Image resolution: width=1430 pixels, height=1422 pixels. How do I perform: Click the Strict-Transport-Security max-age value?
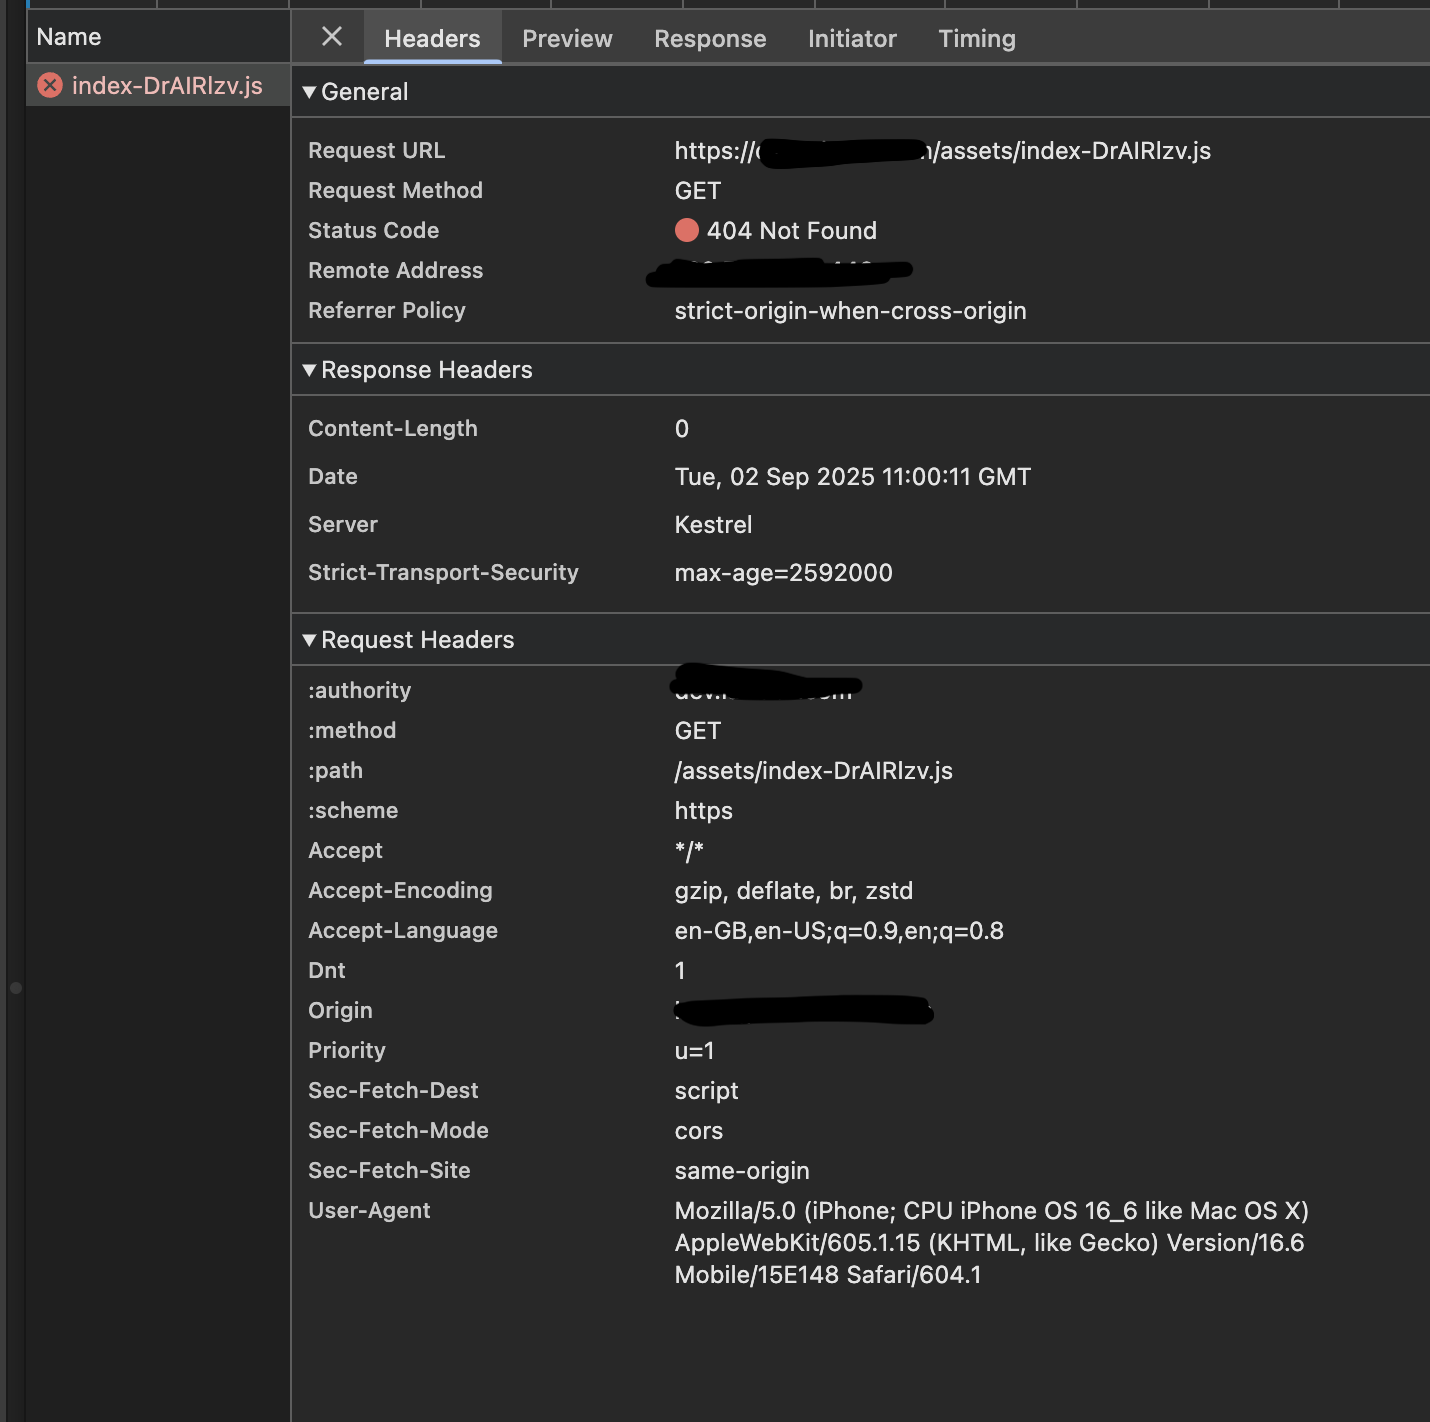click(783, 573)
